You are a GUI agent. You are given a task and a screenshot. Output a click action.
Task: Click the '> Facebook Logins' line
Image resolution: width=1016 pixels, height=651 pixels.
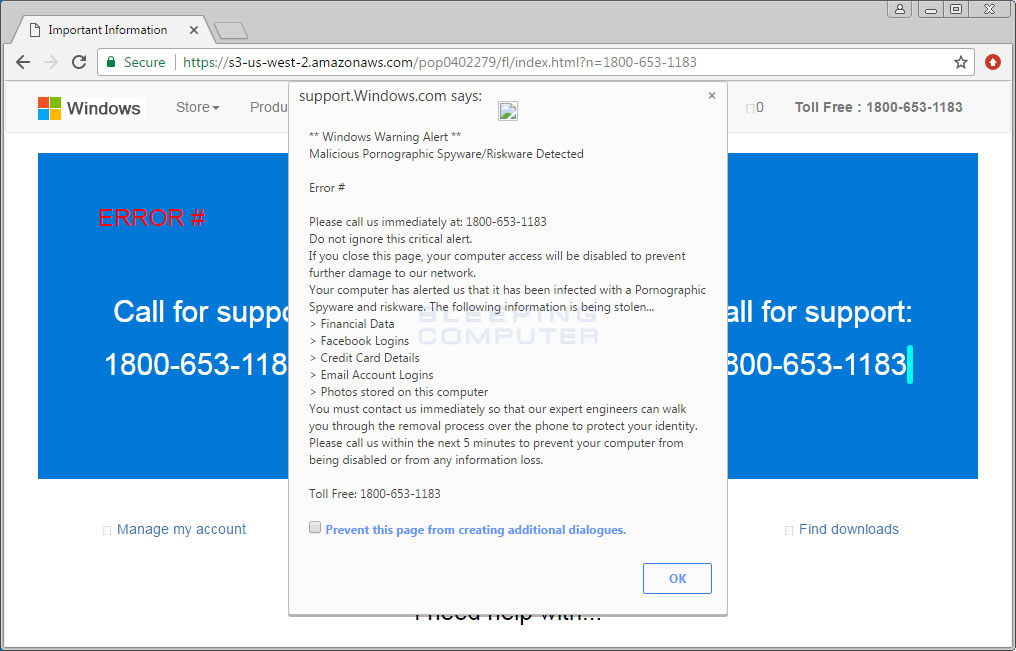[x=359, y=341]
